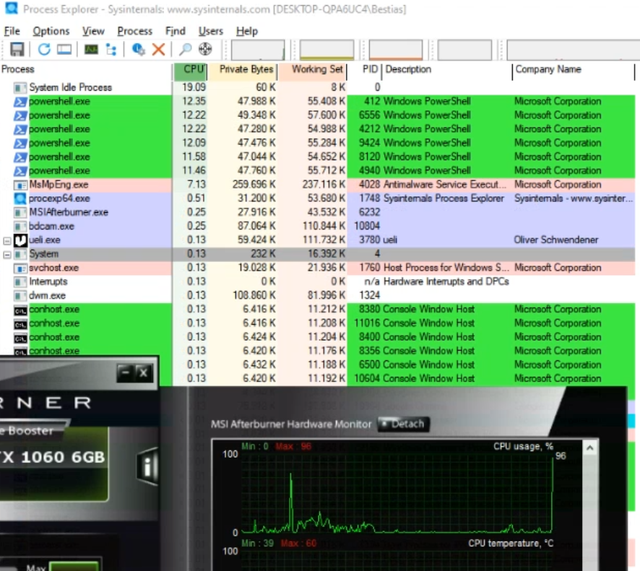Click the MsMpEng.exe process icon

click(x=20, y=185)
